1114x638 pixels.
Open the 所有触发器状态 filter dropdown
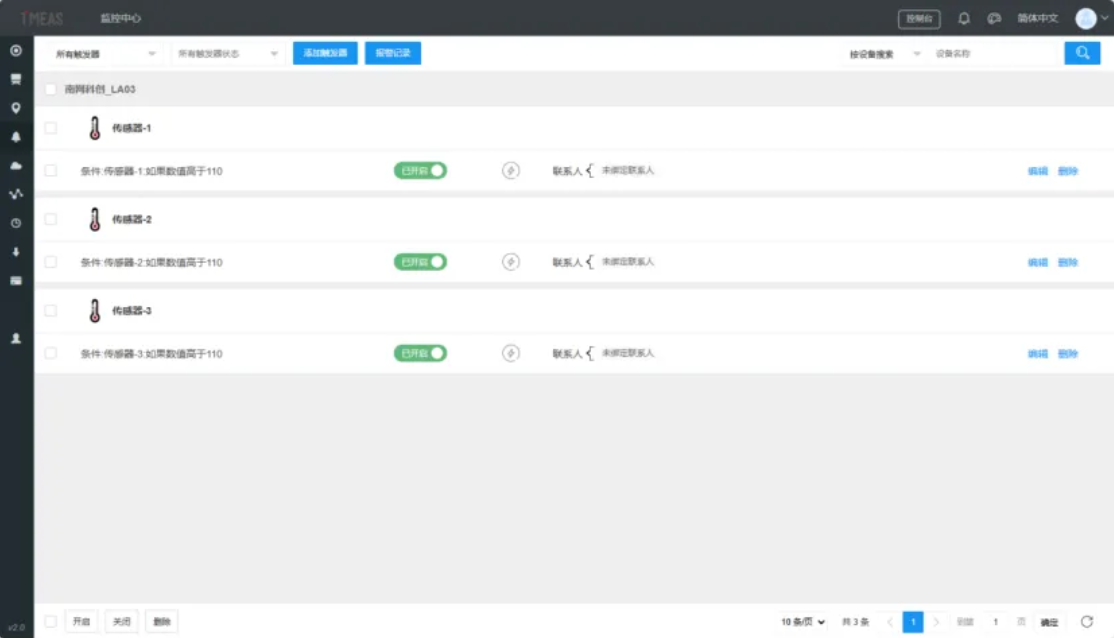click(x=227, y=54)
